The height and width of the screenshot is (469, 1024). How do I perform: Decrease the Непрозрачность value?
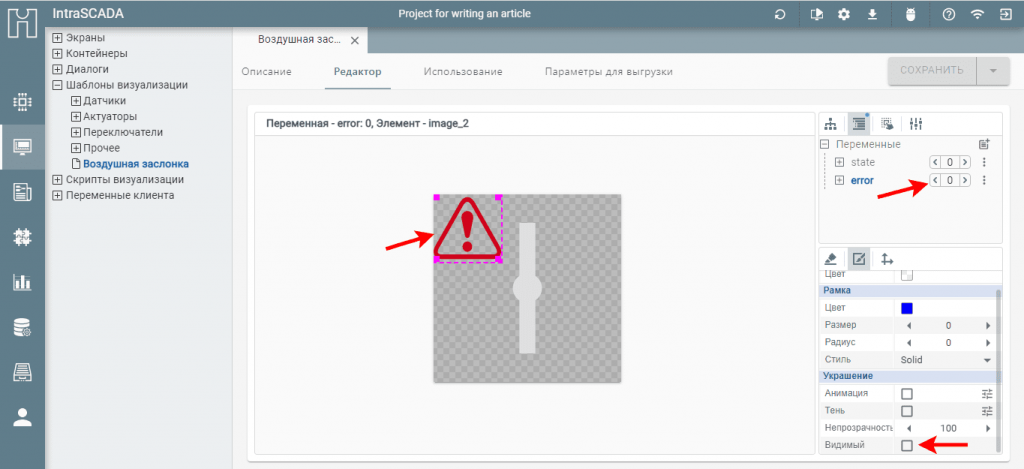[908, 429]
